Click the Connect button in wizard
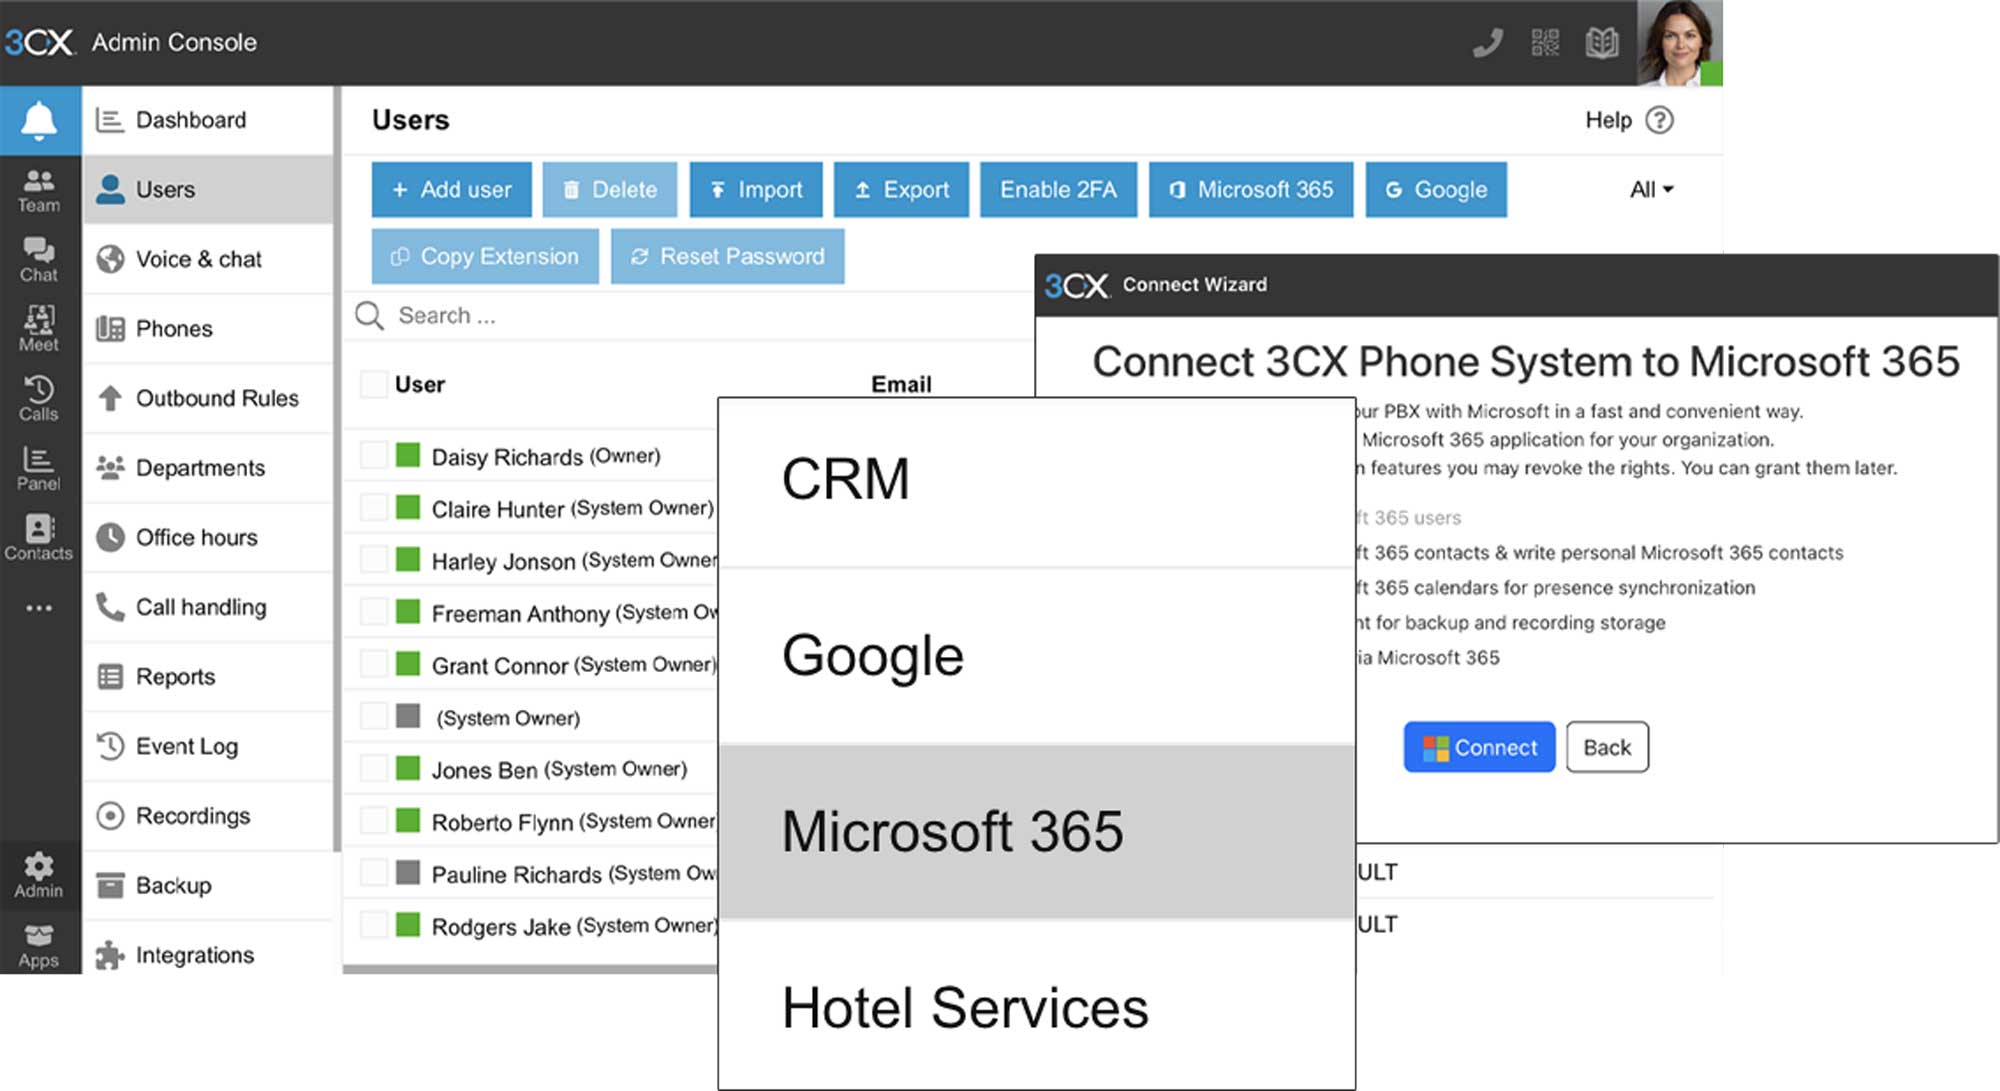Screen dimensions: 2000x1091 click(x=1479, y=747)
